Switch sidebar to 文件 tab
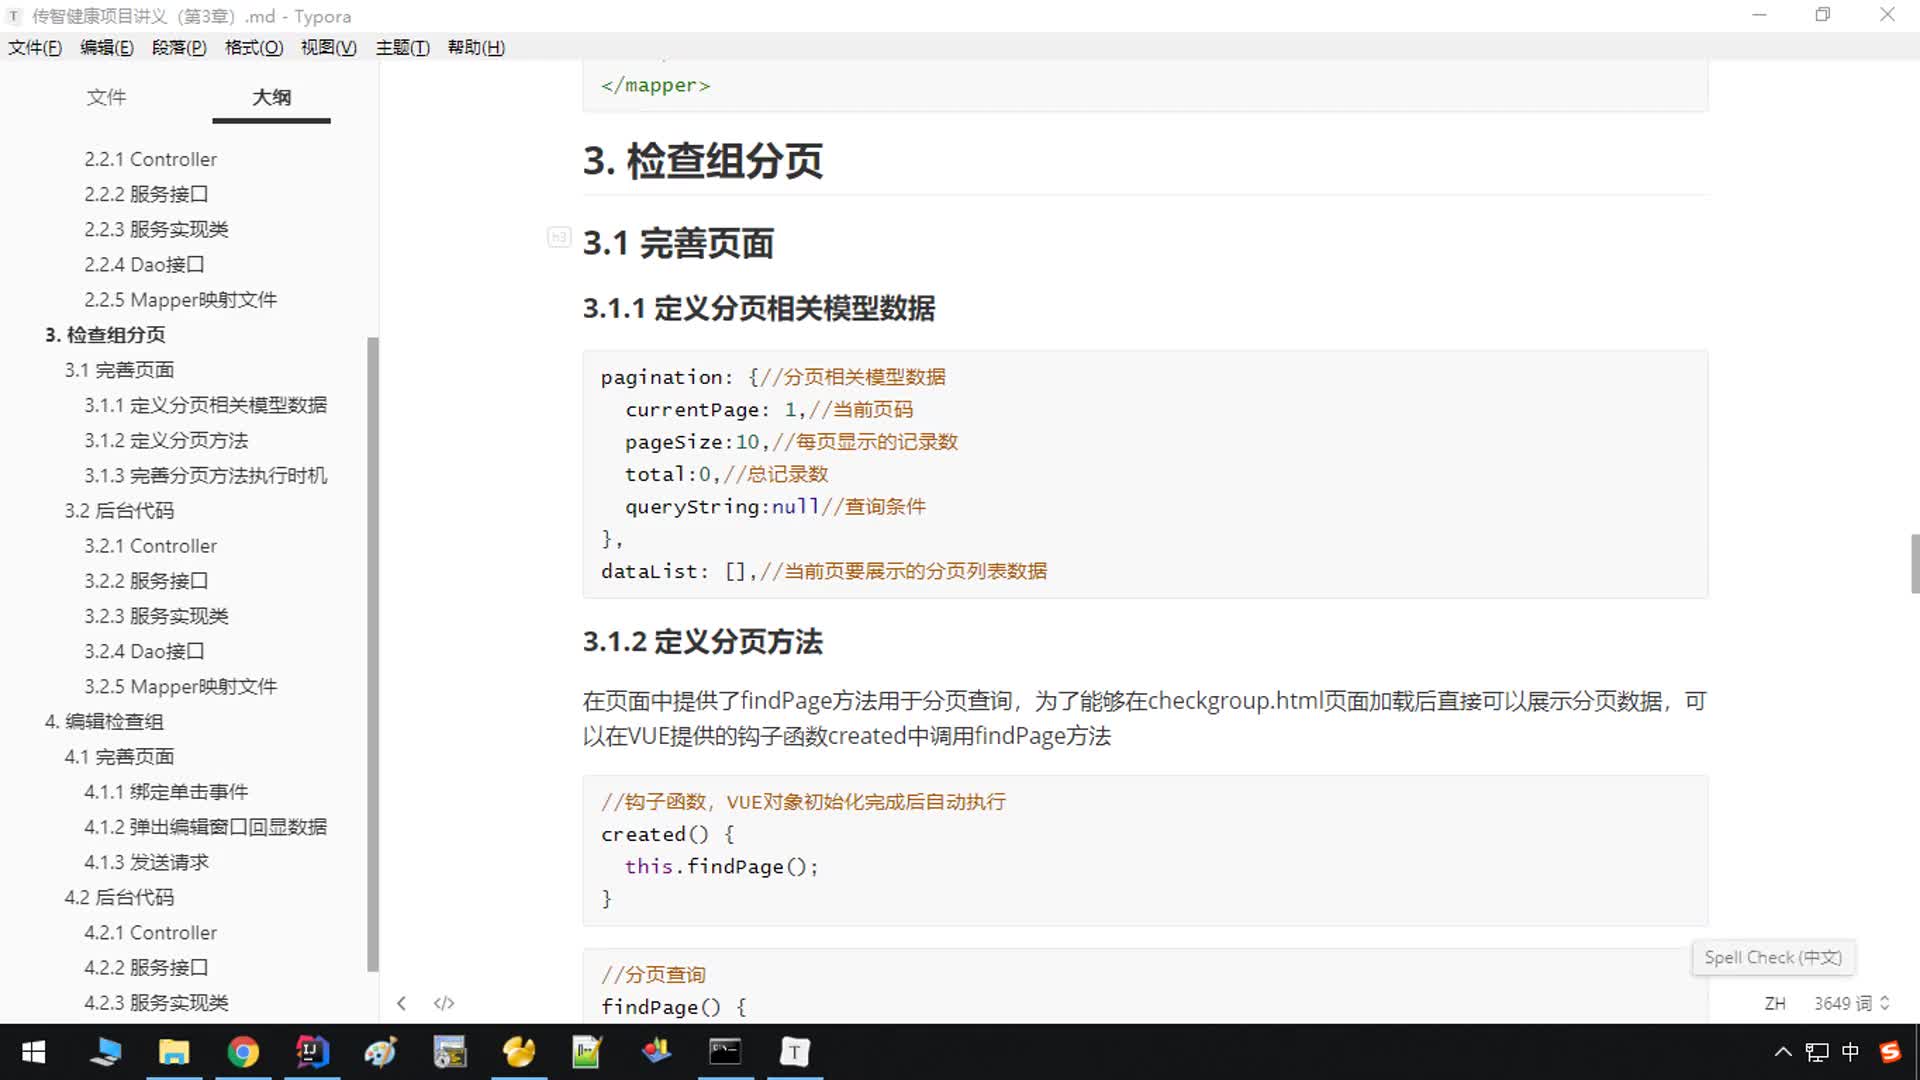This screenshot has width=1920, height=1080. coord(106,97)
